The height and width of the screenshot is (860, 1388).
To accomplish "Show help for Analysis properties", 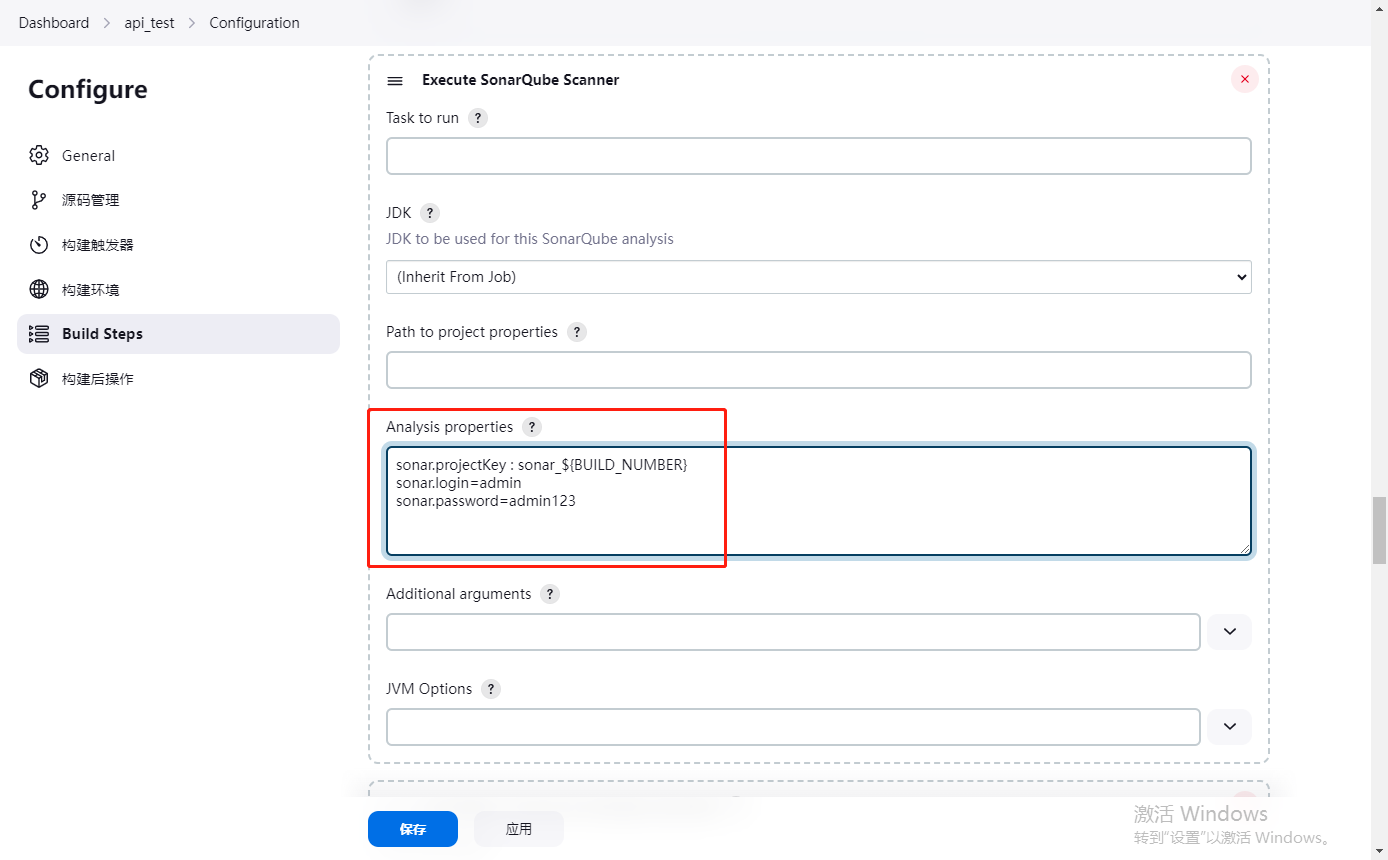I will [532, 427].
